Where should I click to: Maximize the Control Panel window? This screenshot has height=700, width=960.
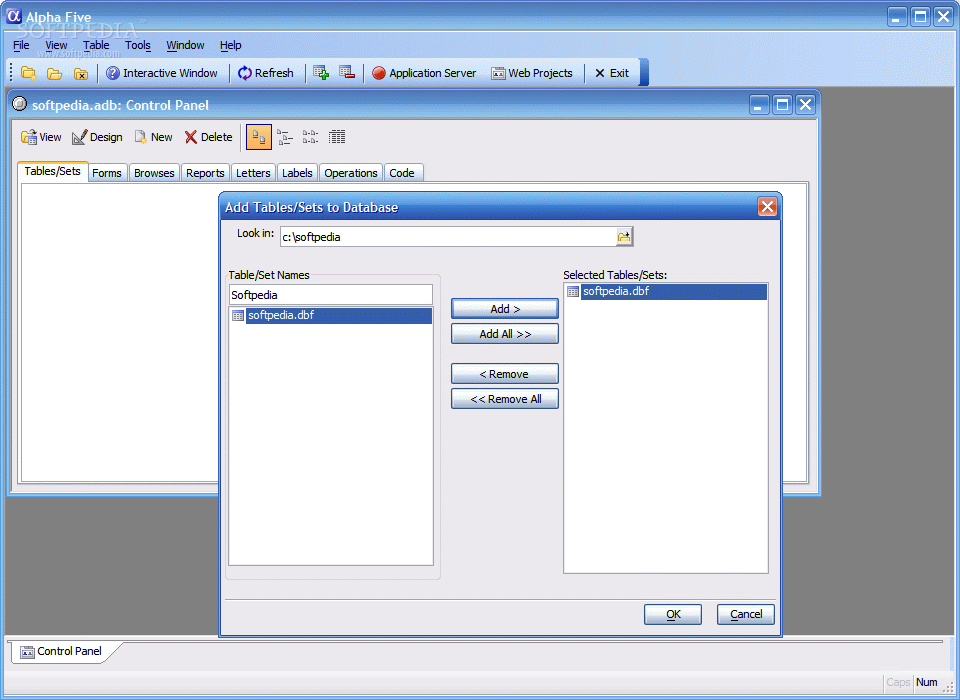click(782, 105)
